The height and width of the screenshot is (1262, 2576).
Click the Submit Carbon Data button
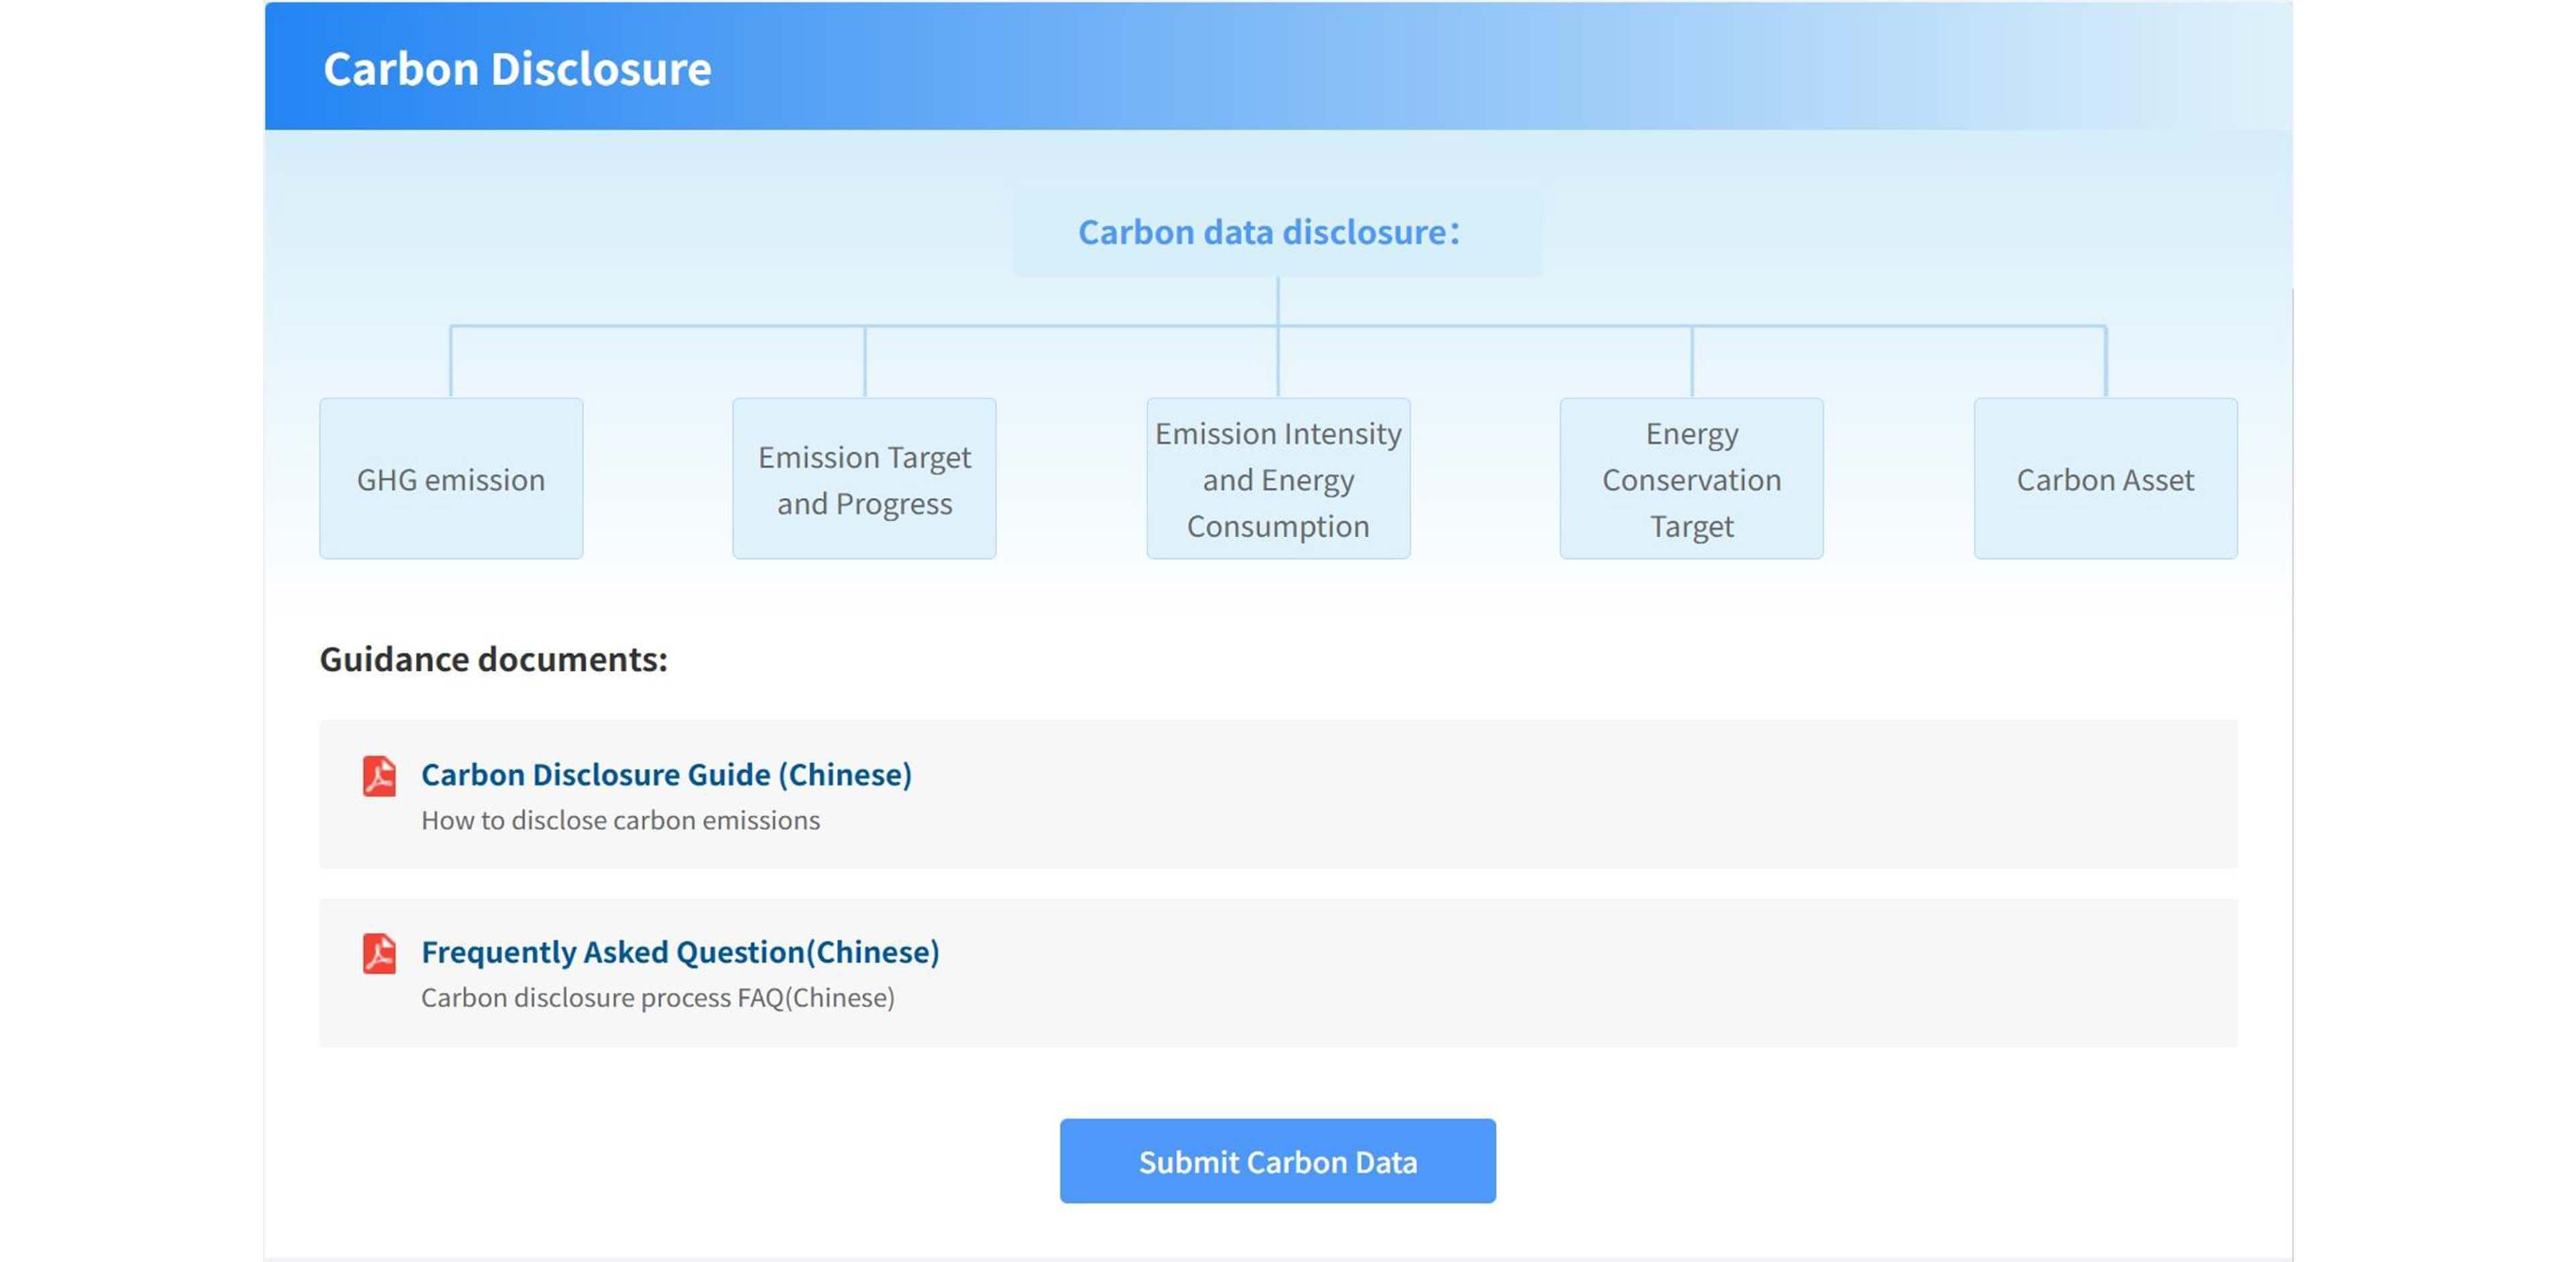point(1277,1161)
